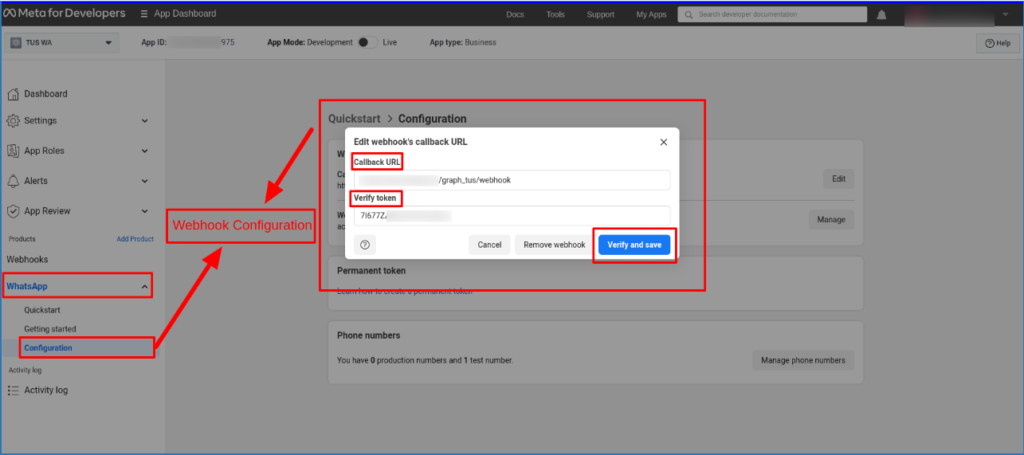Focus the Callback URL input field

point(512,180)
